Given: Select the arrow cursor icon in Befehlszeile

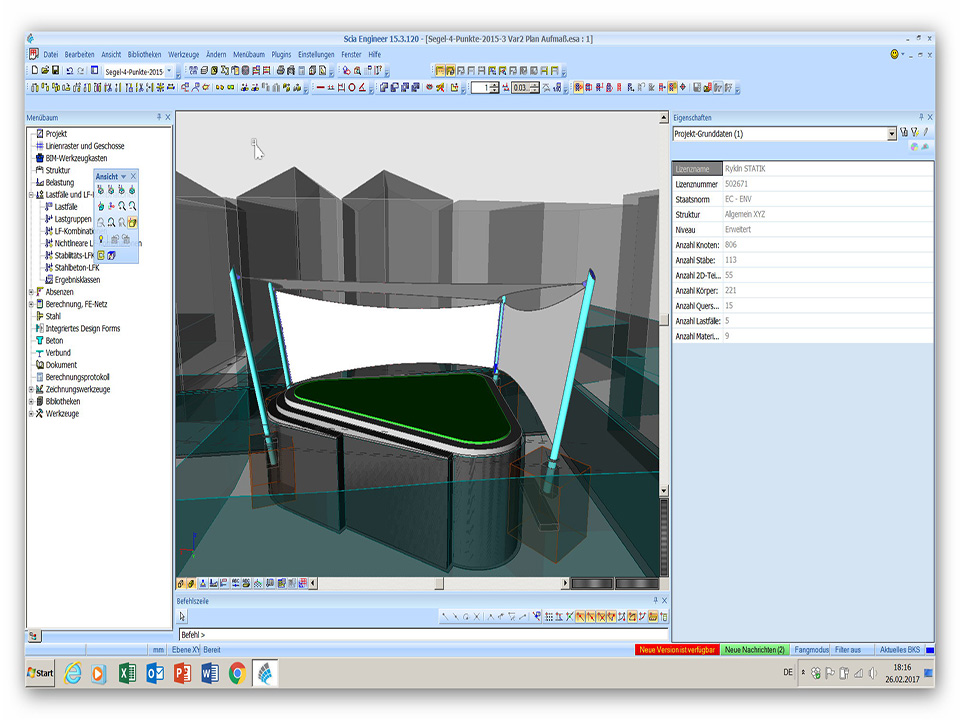Looking at the screenshot, I should click(x=182, y=617).
